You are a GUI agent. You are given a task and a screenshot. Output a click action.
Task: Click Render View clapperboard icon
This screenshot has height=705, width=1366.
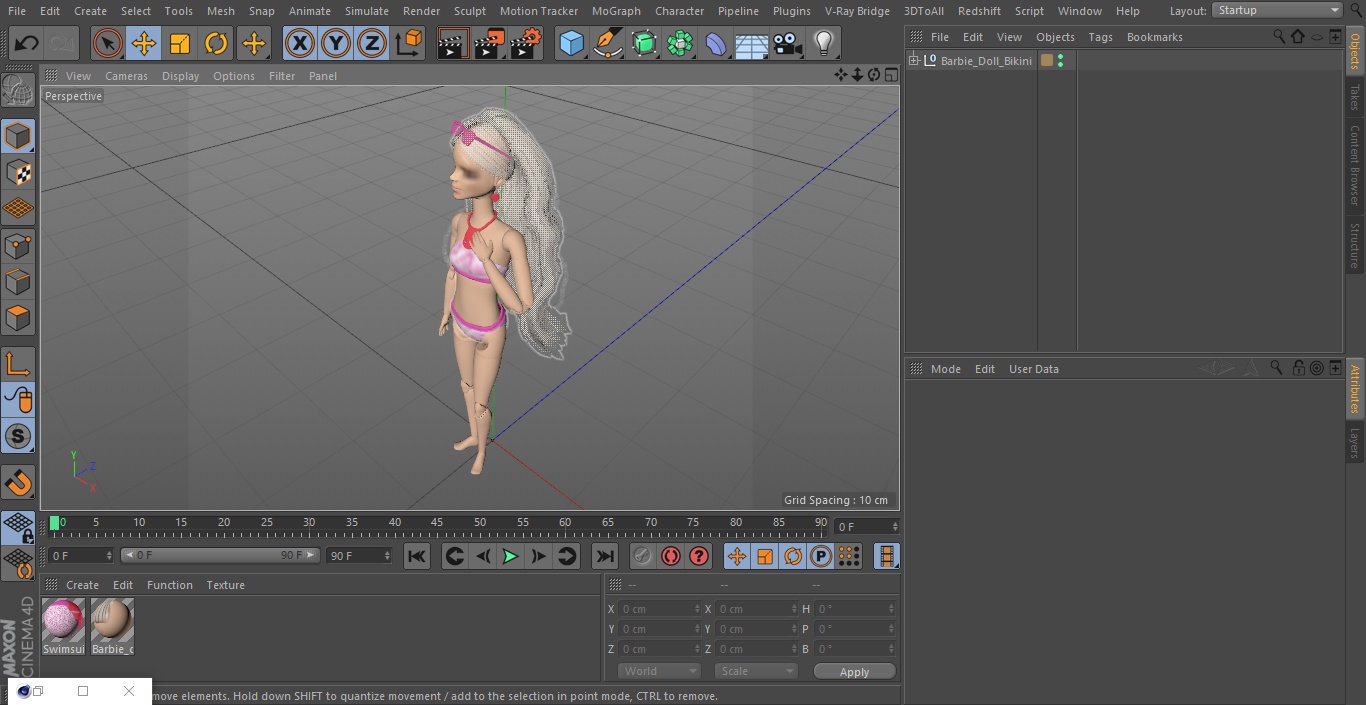click(453, 43)
